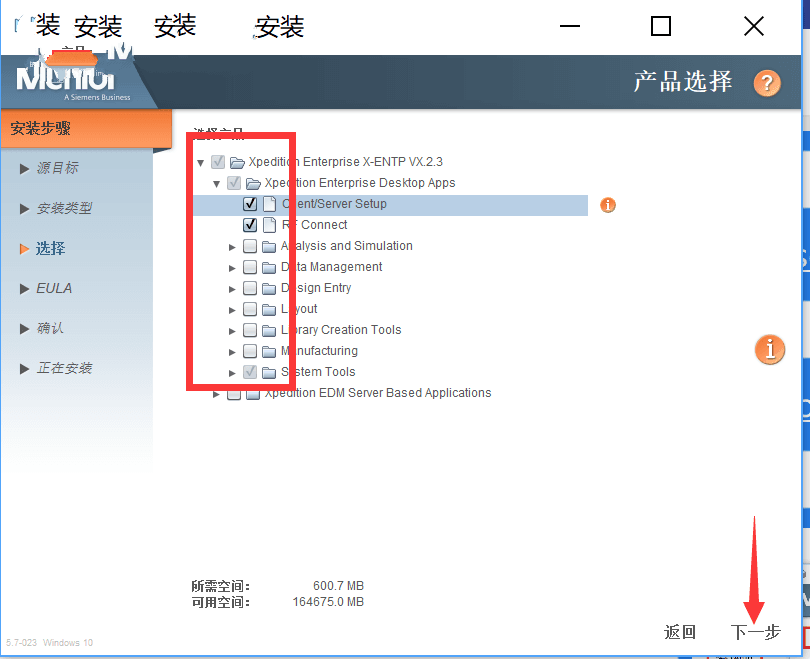810x659 pixels.
Task: Click the folder icon of Manufacturing
Action: tap(269, 352)
